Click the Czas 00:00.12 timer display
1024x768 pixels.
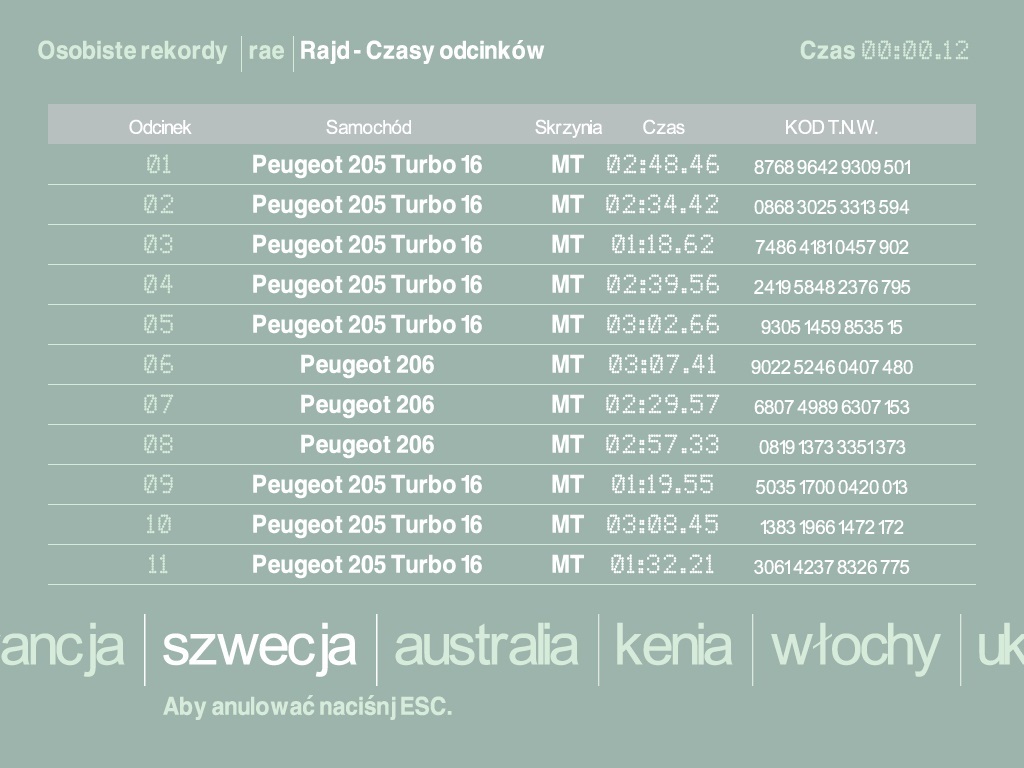(x=884, y=51)
